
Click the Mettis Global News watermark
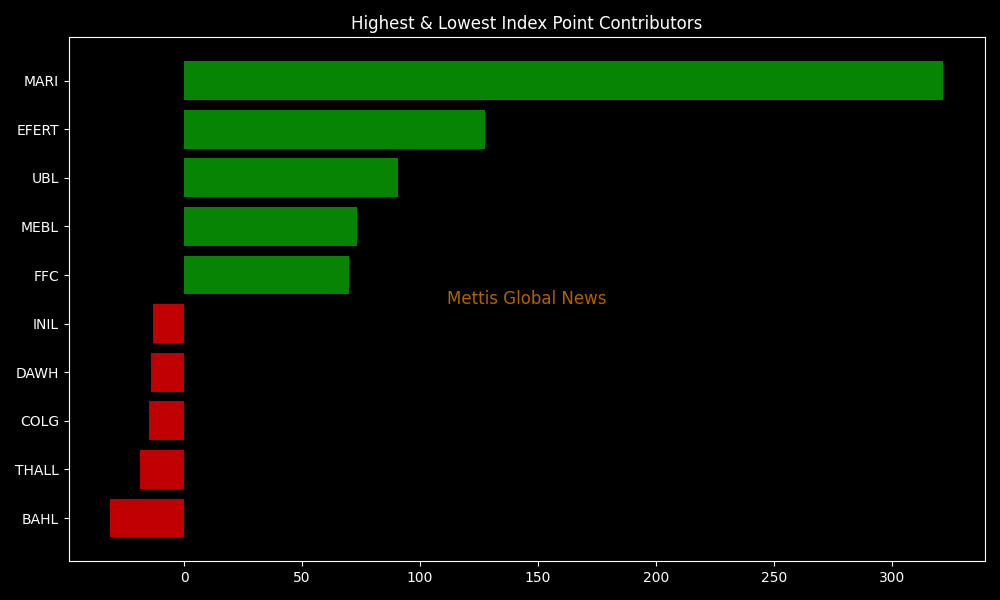click(x=526, y=298)
